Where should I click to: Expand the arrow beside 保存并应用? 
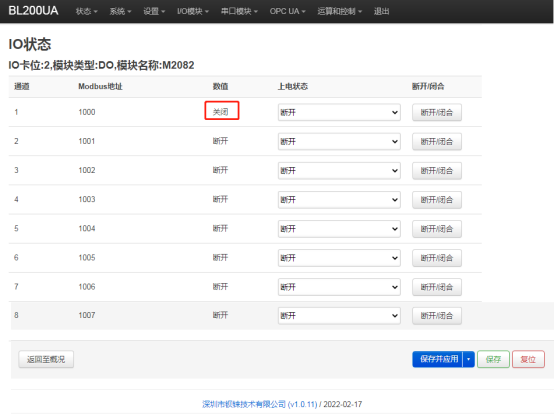[x=468, y=359]
